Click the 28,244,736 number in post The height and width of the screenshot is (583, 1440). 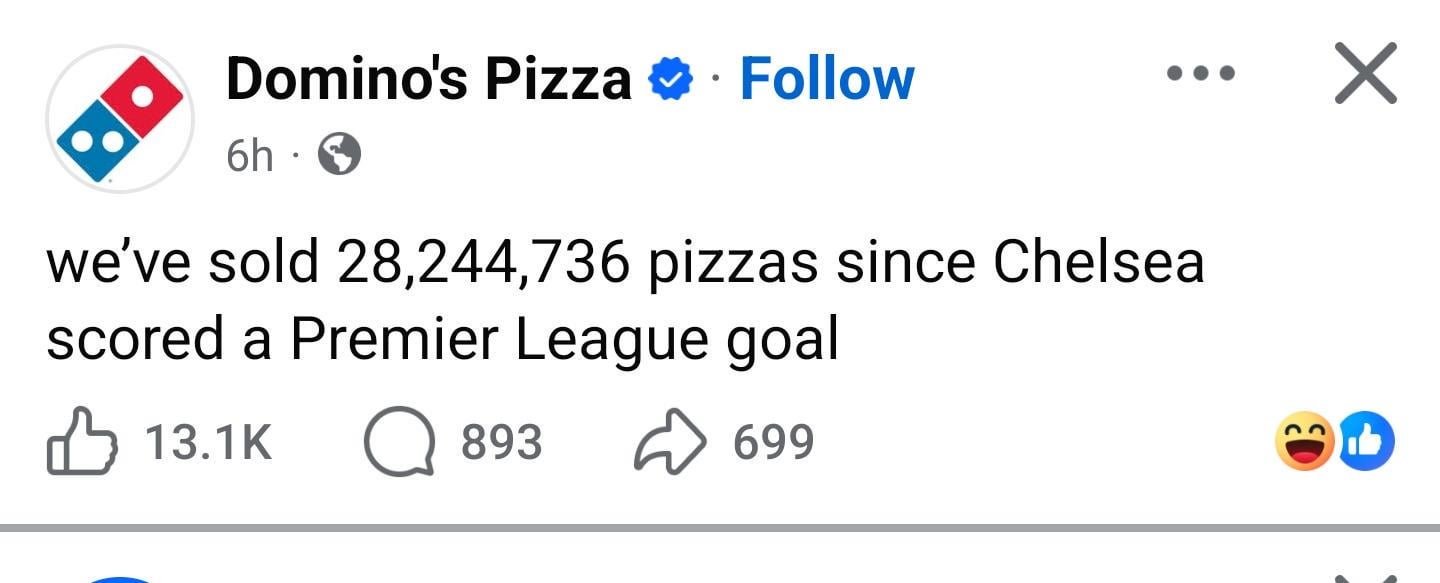point(484,263)
